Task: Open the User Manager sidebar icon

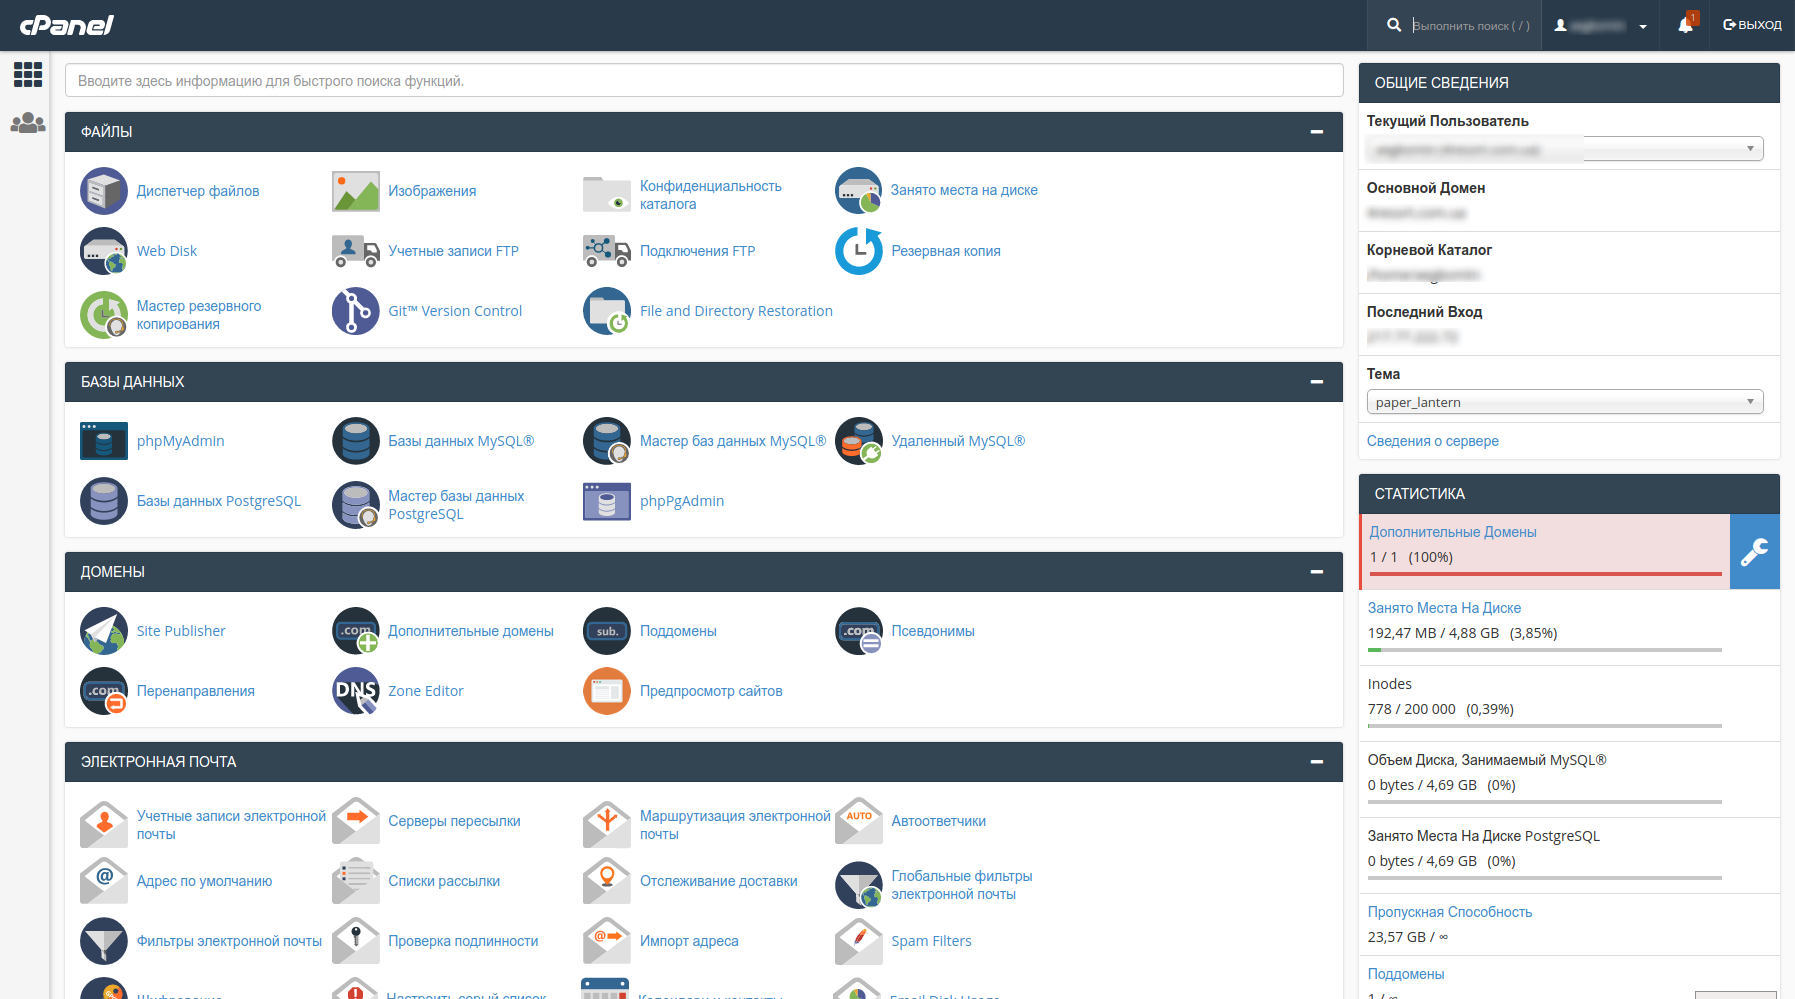Action: [x=27, y=123]
